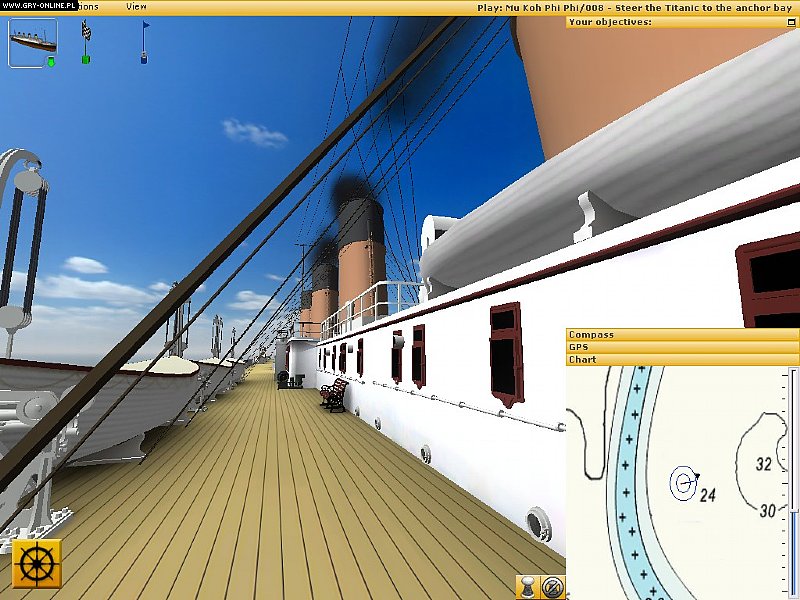Toggle the green status light under the ship thumbnail
Viewport: 800px width, 600px height.
52,64
